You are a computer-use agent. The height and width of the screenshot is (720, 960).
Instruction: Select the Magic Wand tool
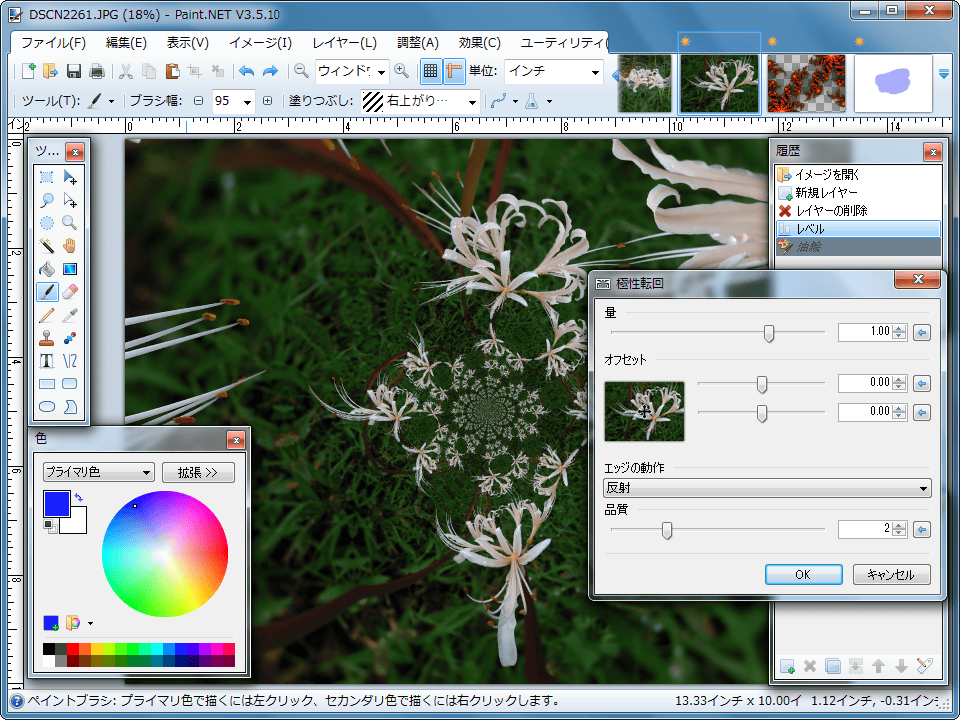[x=47, y=245]
